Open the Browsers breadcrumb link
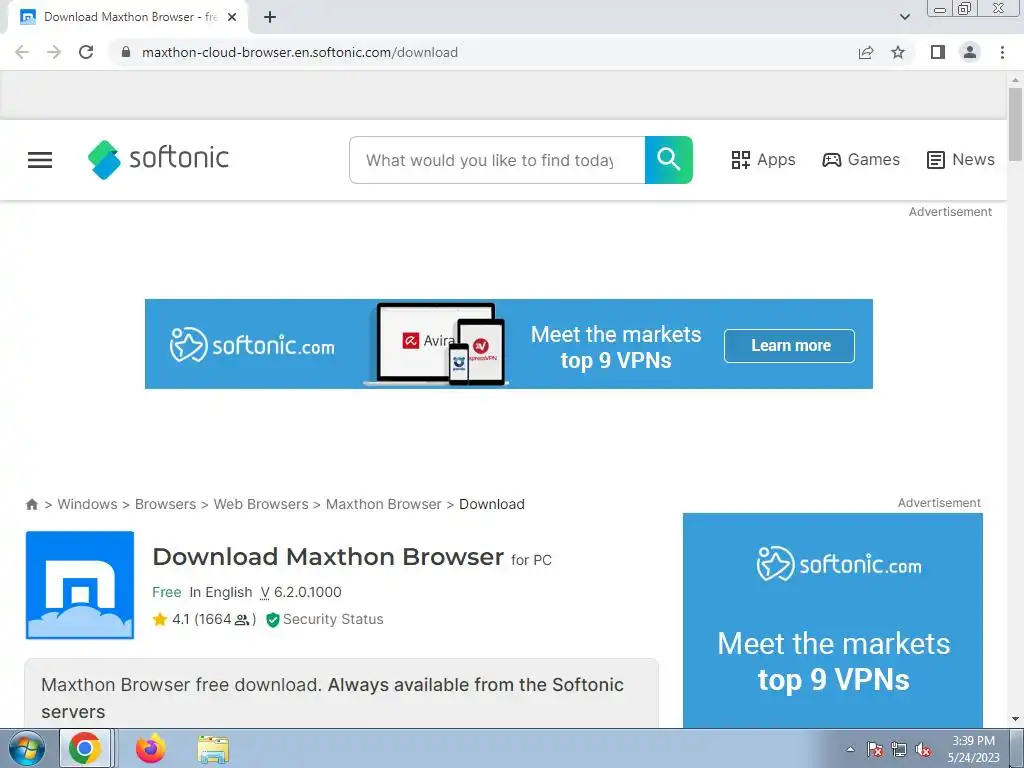 165,504
